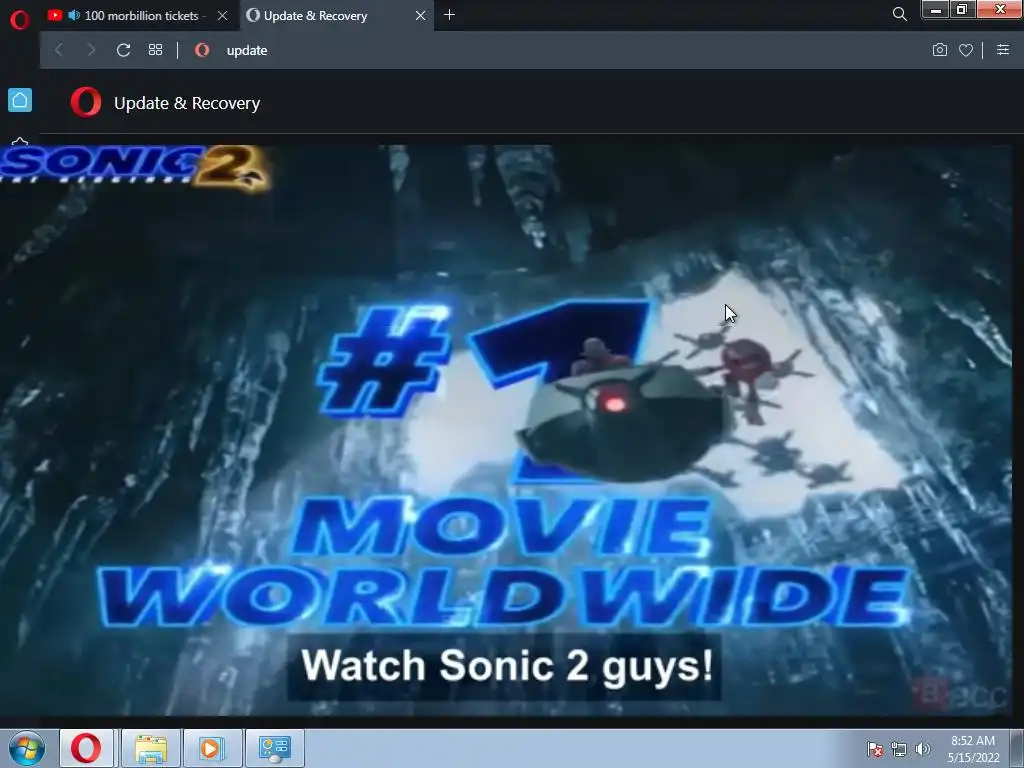Open Windows Explorer from the taskbar
The width and height of the screenshot is (1024, 768).
pos(151,748)
